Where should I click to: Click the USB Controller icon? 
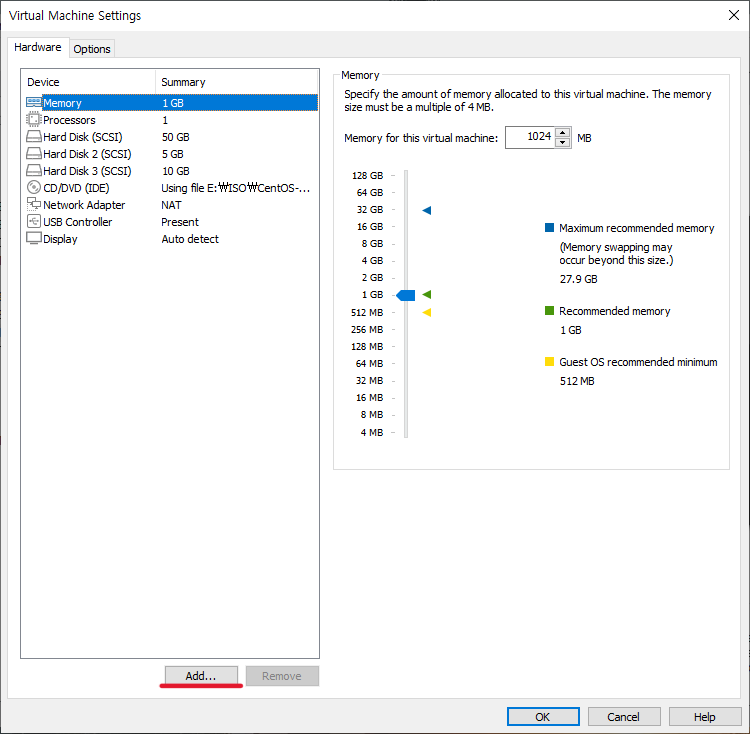coord(33,221)
